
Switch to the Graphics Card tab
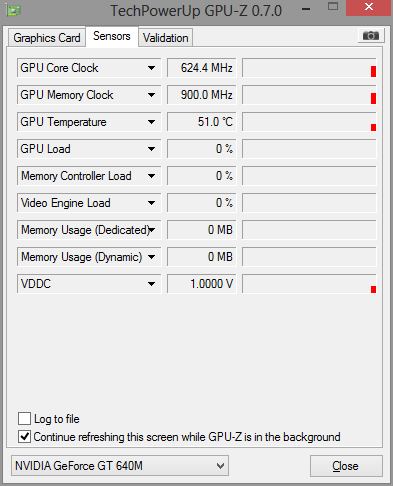click(47, 38)
